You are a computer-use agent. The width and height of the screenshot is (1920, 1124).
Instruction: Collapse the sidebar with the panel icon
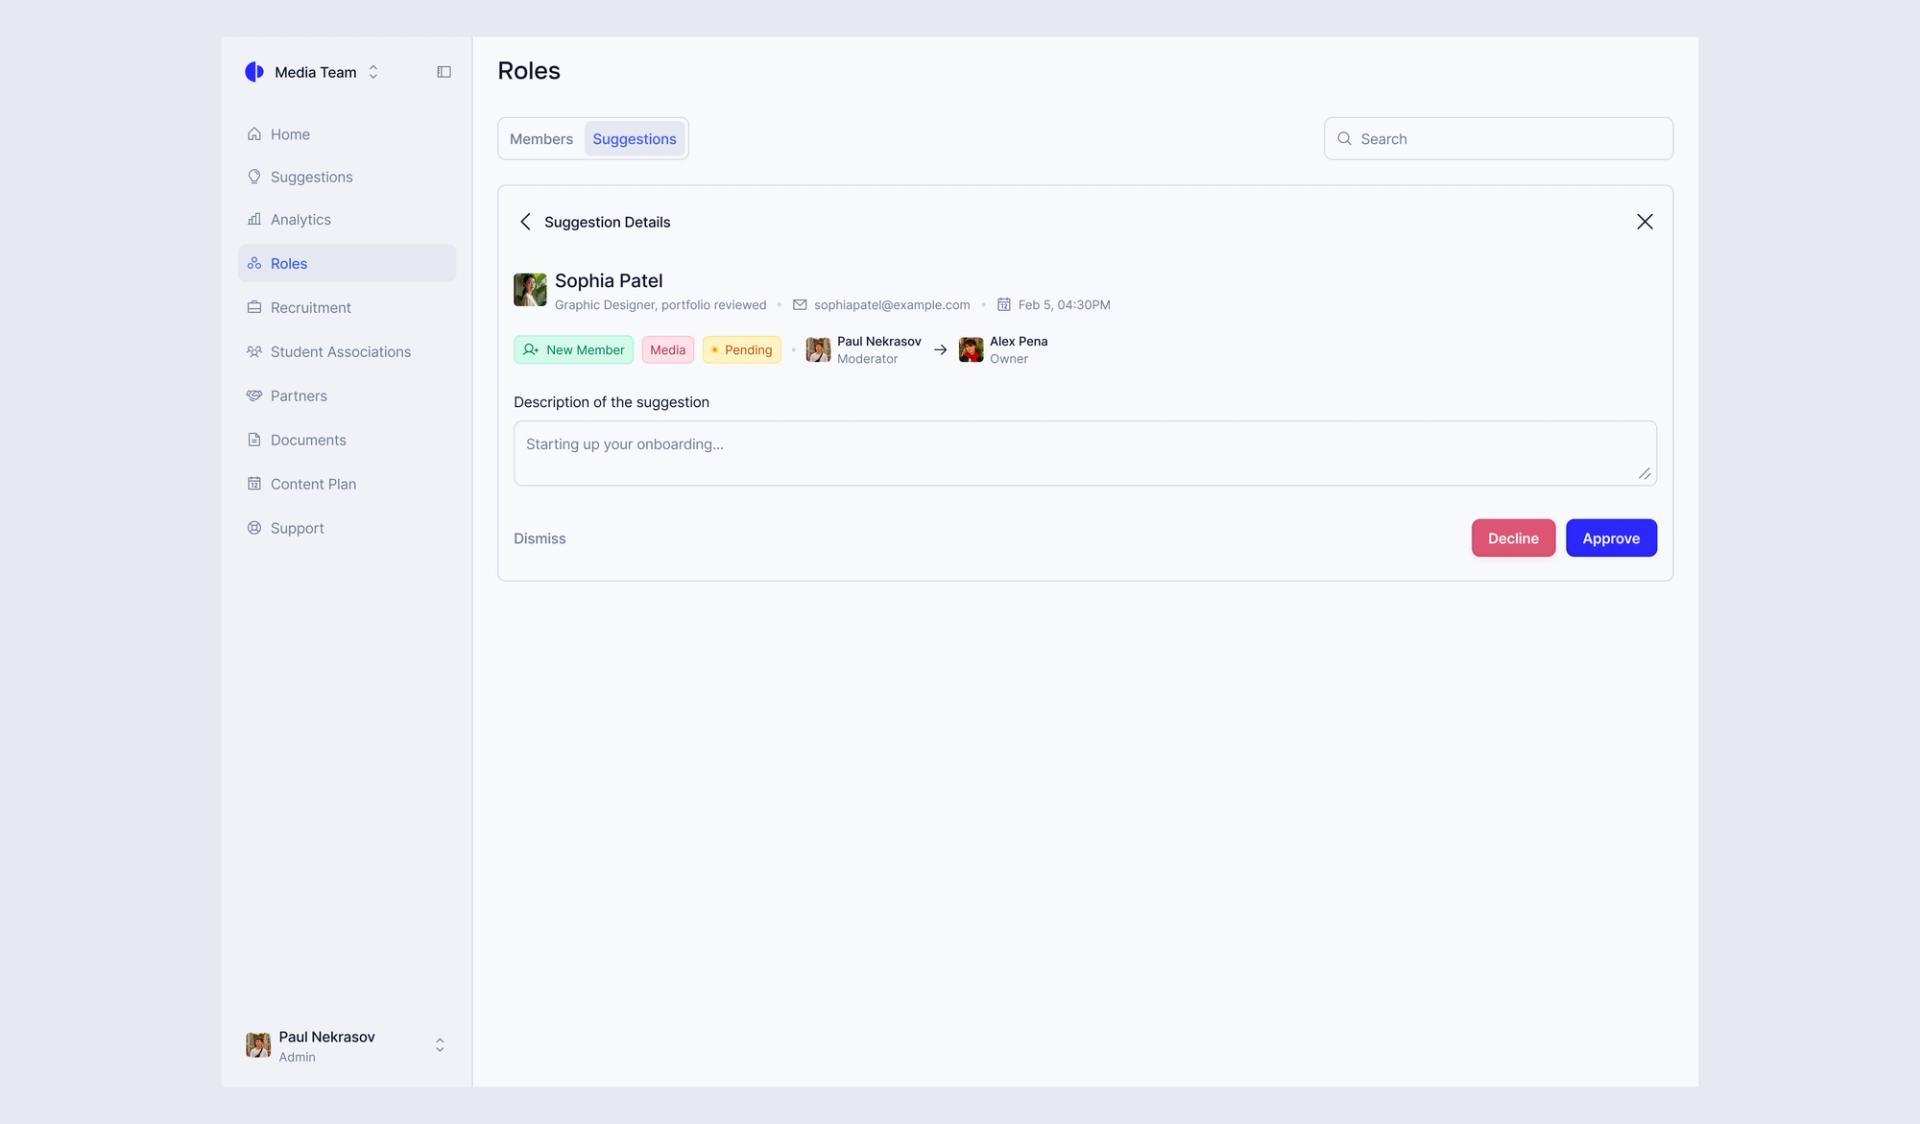coord(444,72)
